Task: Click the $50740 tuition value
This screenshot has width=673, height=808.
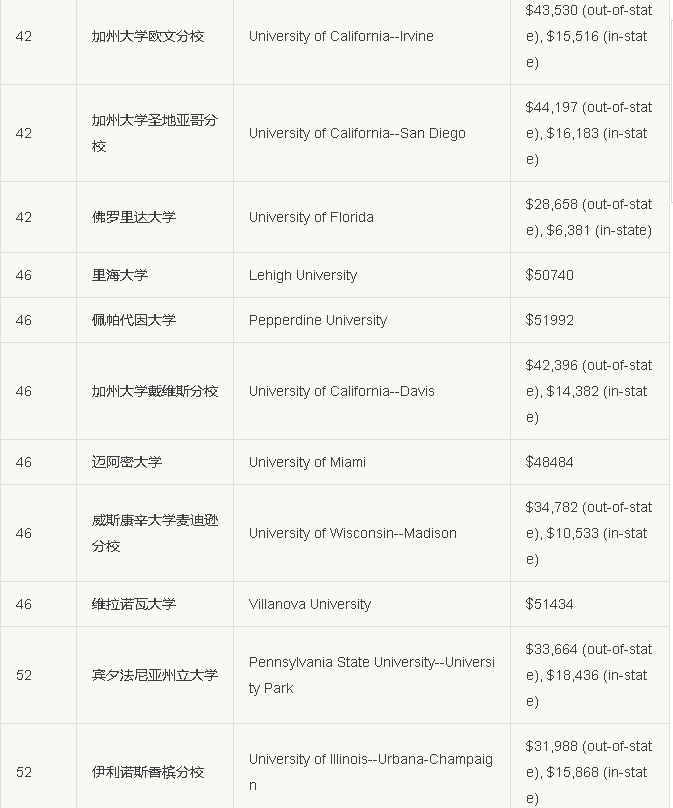Action: (x=549, y=275)
